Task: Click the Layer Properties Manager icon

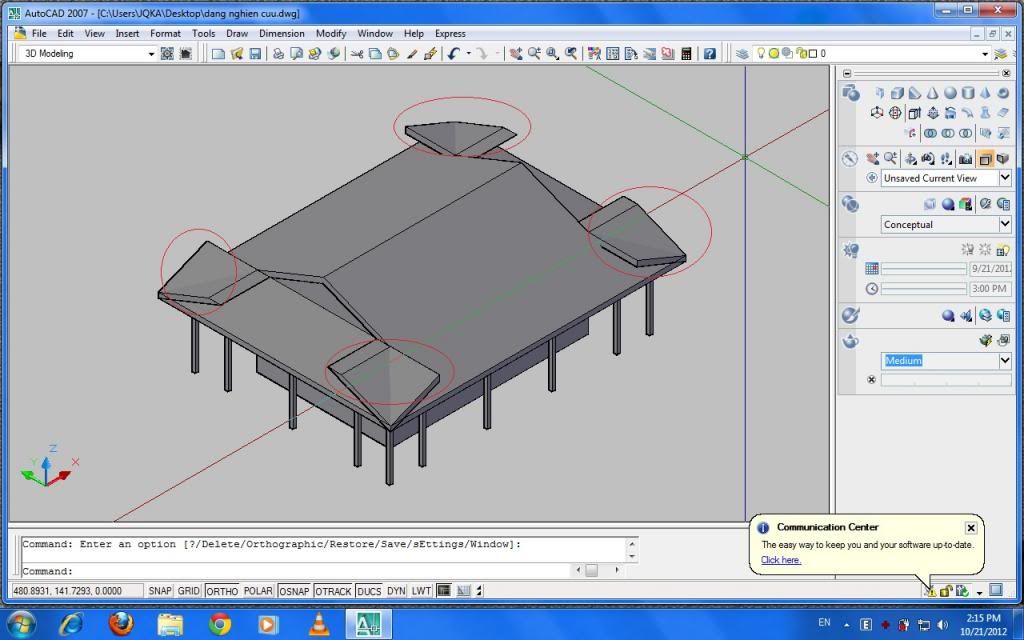Action: (742, 54)
